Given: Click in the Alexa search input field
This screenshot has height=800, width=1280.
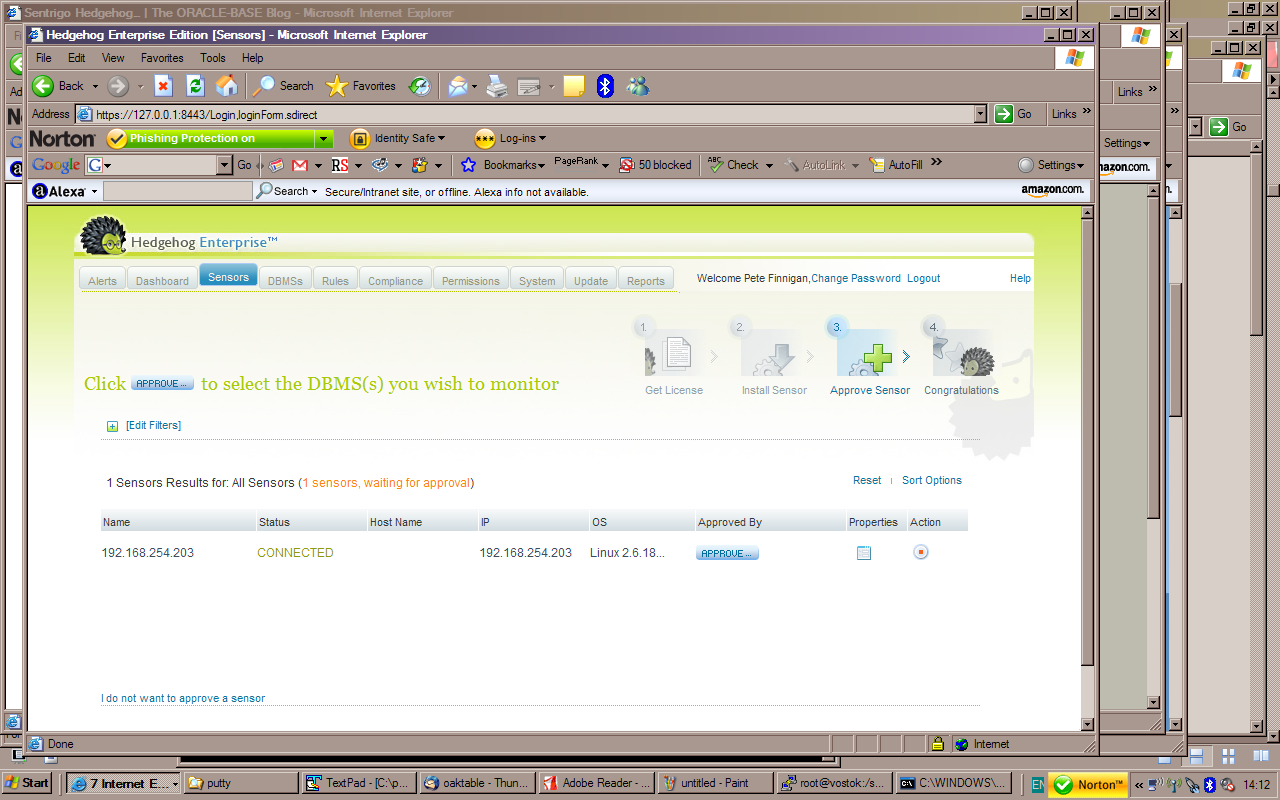Looking at the screenshot, I should 178,191.
